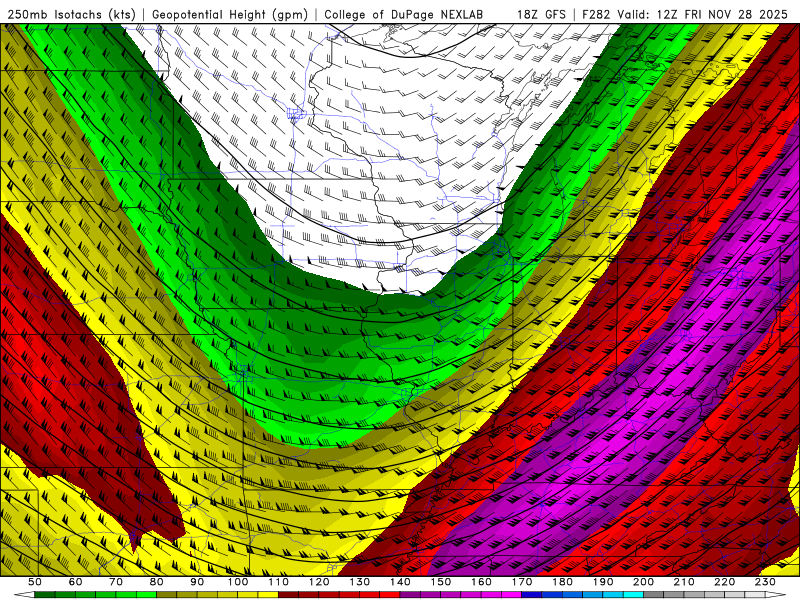Click the "College of DuPage NEXLAB" label
This screenshot has width=800, height=600.
(x=404, y=14)
